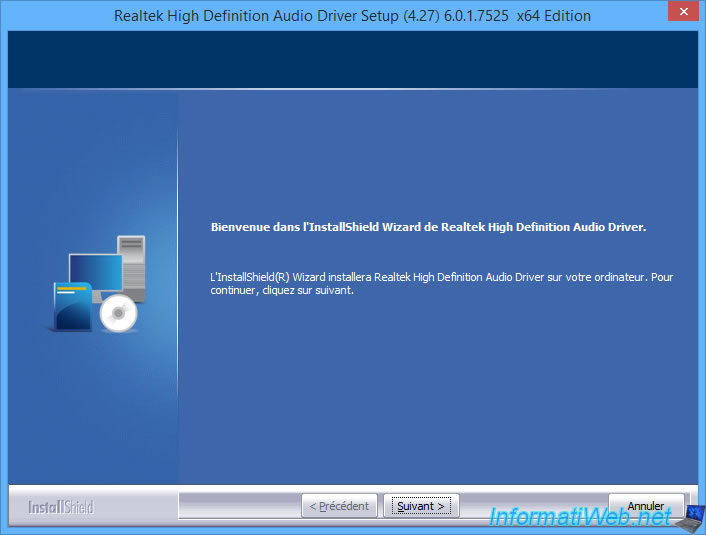Click the computer and disc installer graphic

pos(96,284)
